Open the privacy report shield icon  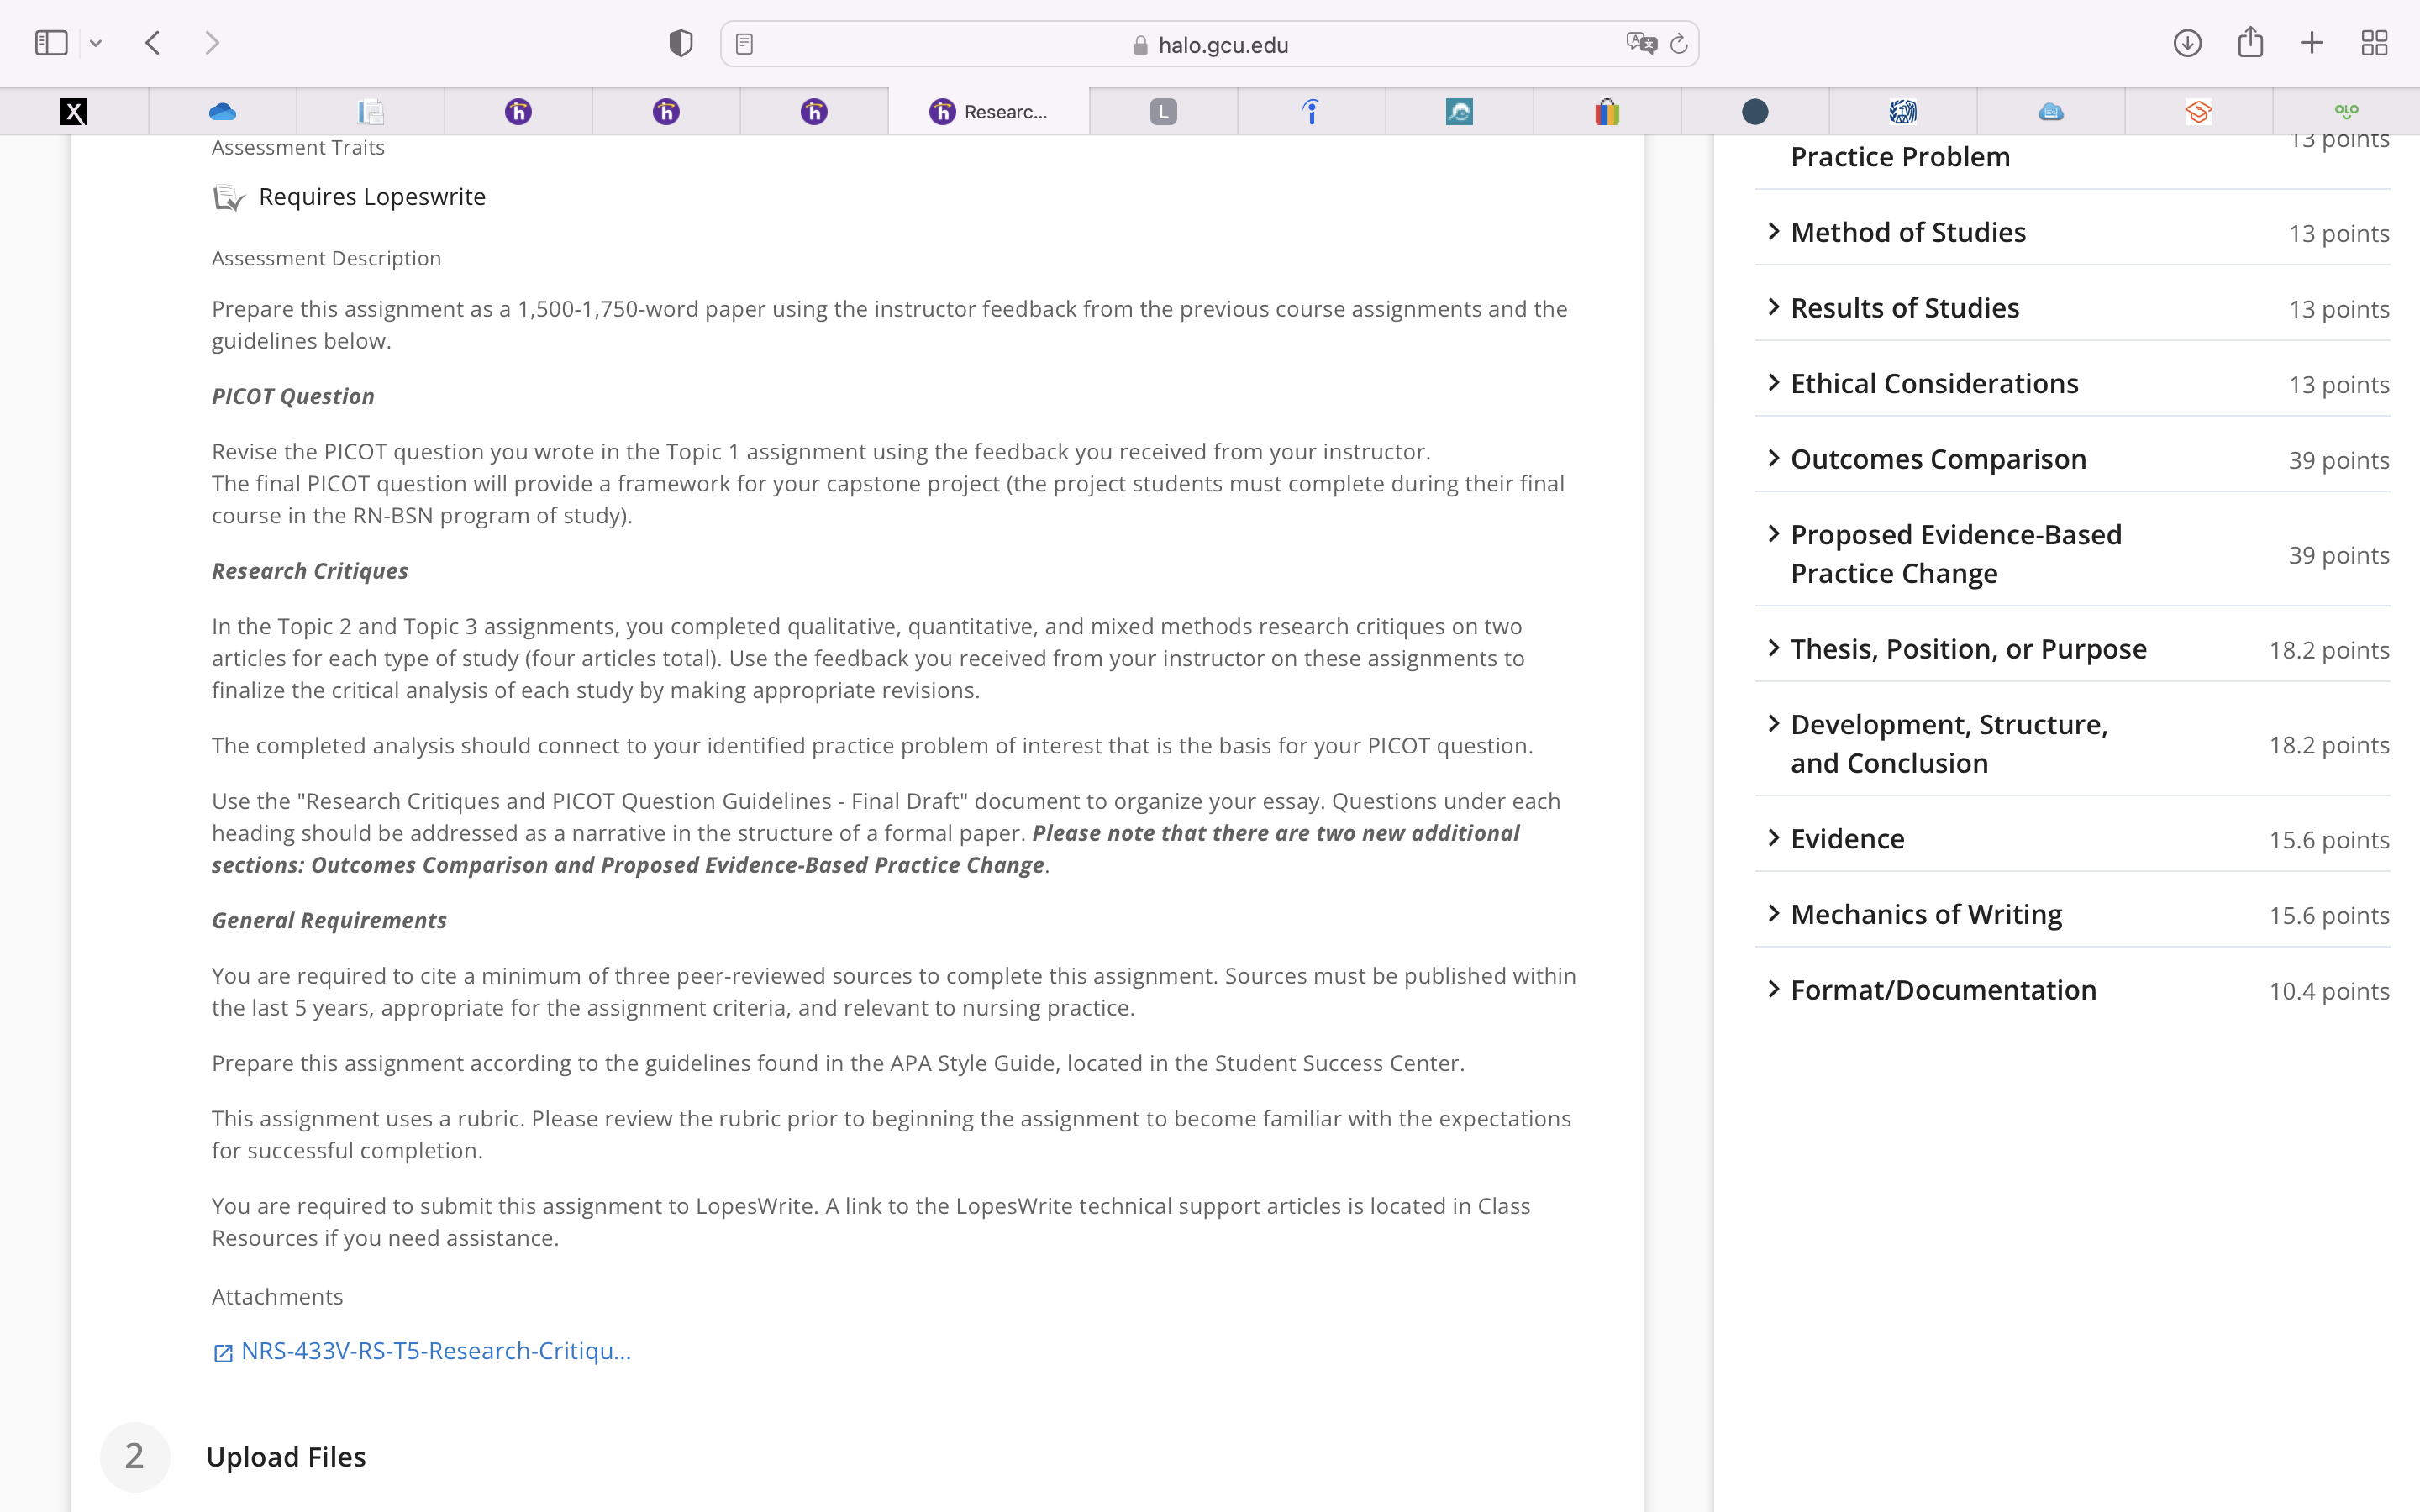coord(681,43)
